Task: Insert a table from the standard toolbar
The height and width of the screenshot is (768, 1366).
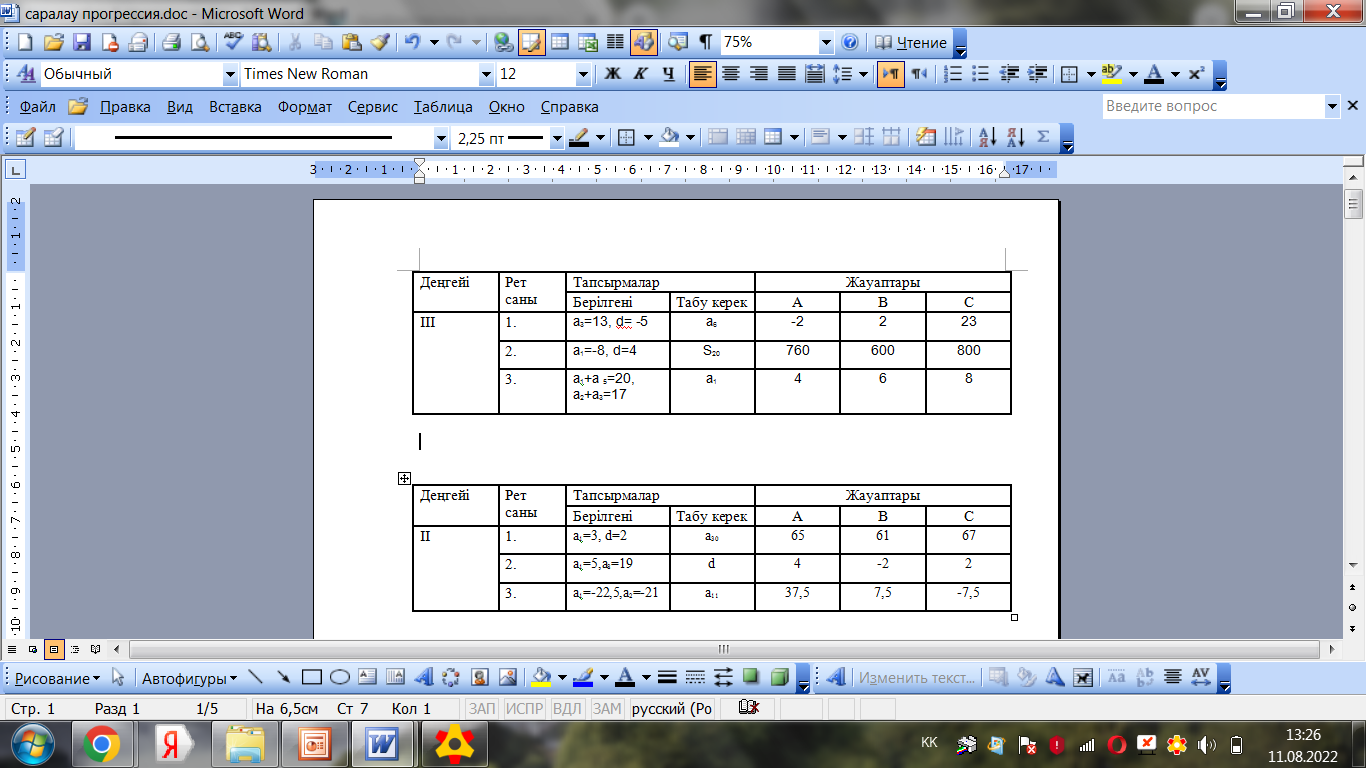Action: click(559, 43)
